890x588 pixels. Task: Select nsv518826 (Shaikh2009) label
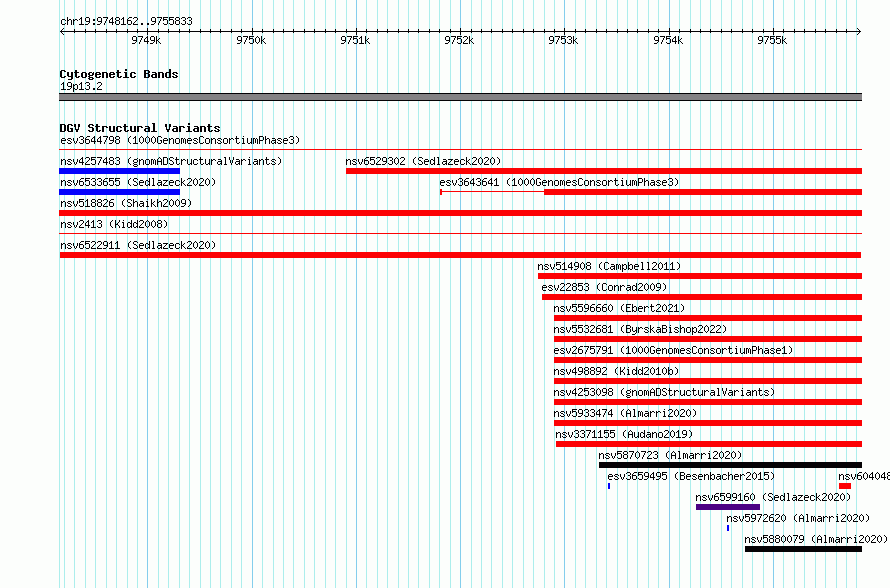point(126,203)
